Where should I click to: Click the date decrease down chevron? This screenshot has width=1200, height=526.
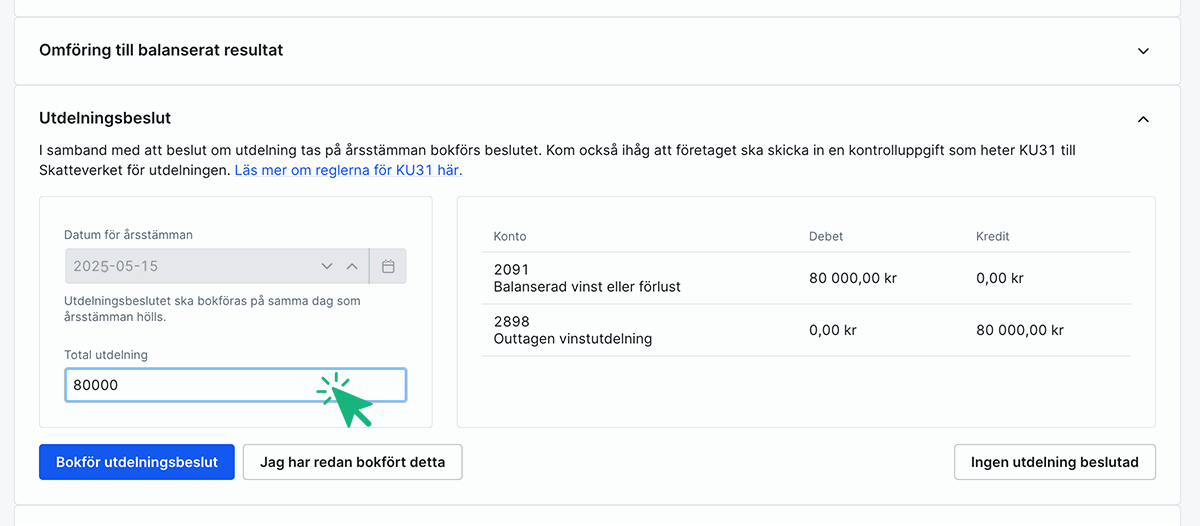(x=326, y=266)
